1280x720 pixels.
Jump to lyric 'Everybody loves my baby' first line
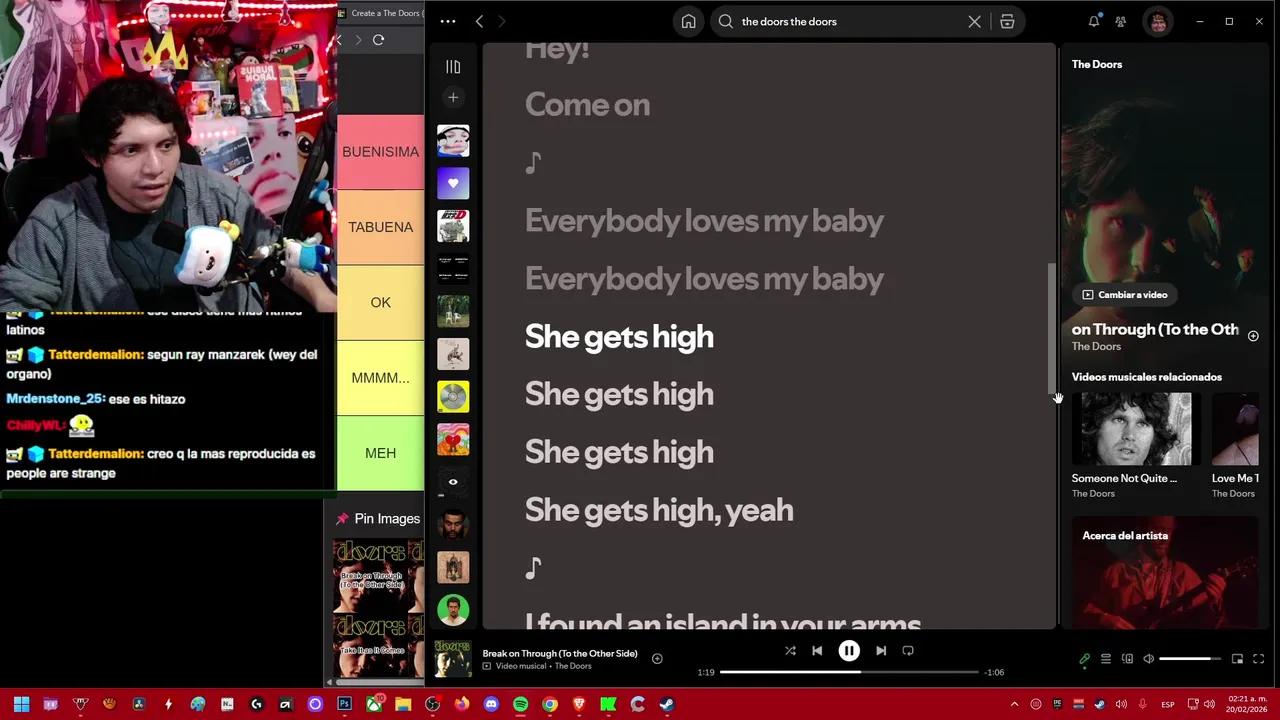pos(704,221)
